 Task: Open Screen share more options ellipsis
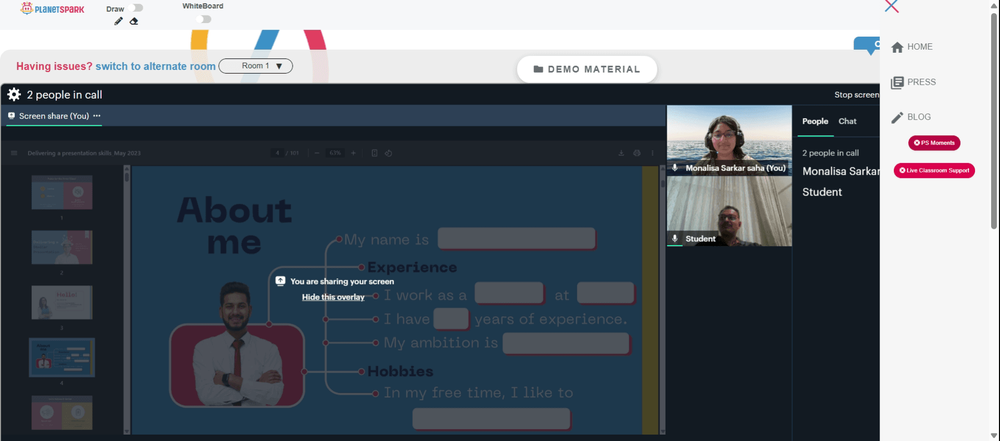click(x=97, y=116)
